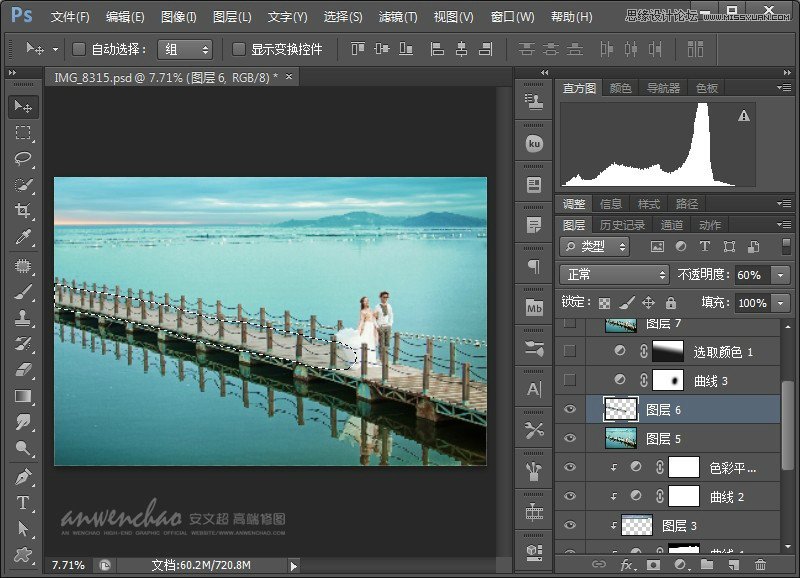This screenshot has height=578, width=800.
Task: Hide 图层 3 with eye icon
Action: tap(570, 525)
